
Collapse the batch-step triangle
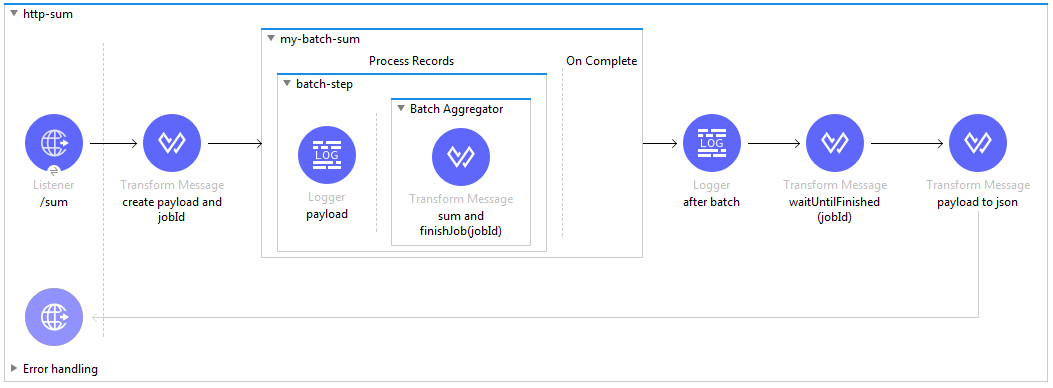287,84
